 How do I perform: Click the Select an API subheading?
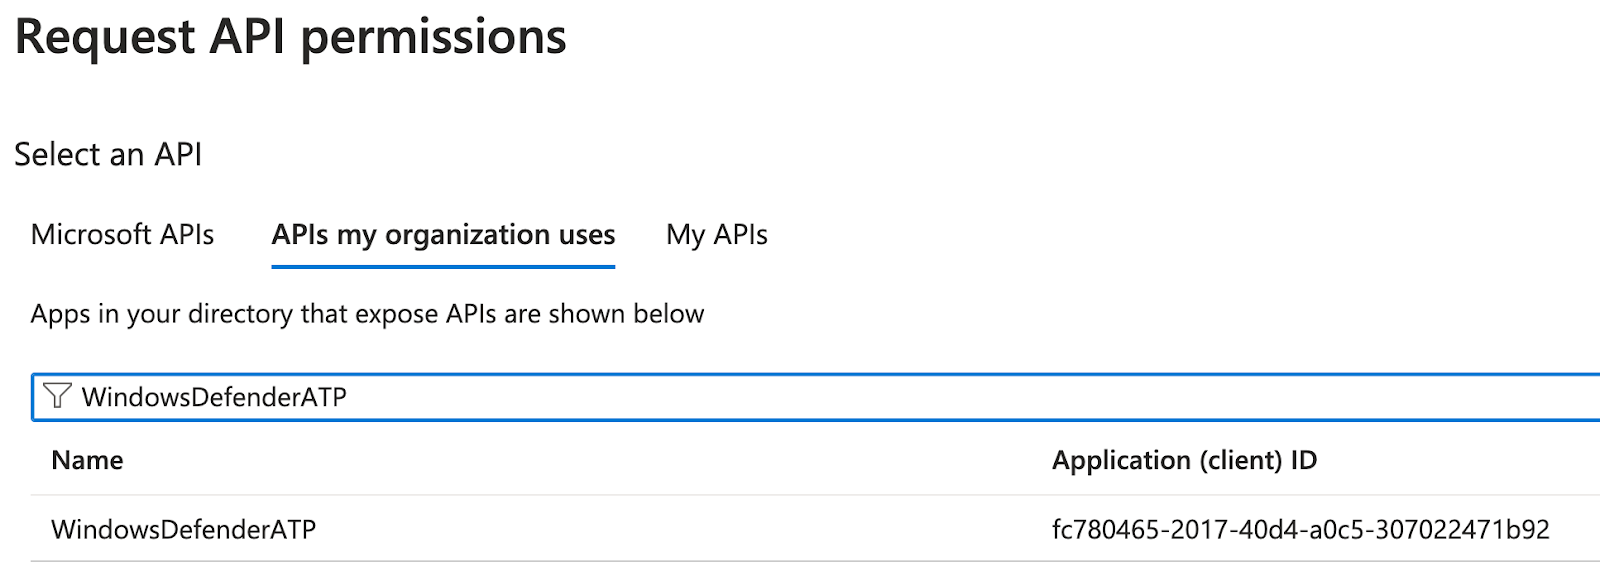point(108,155)
